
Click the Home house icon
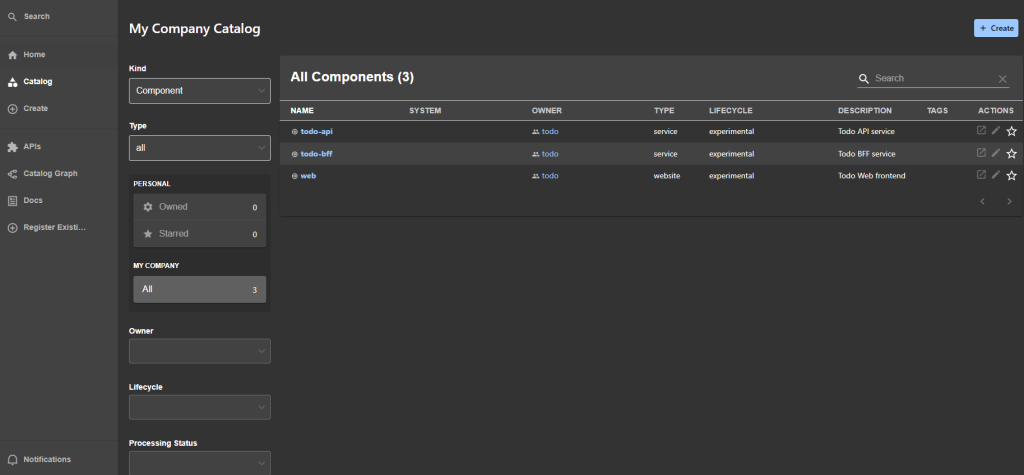pyautogui.click(x=12, y=56)
